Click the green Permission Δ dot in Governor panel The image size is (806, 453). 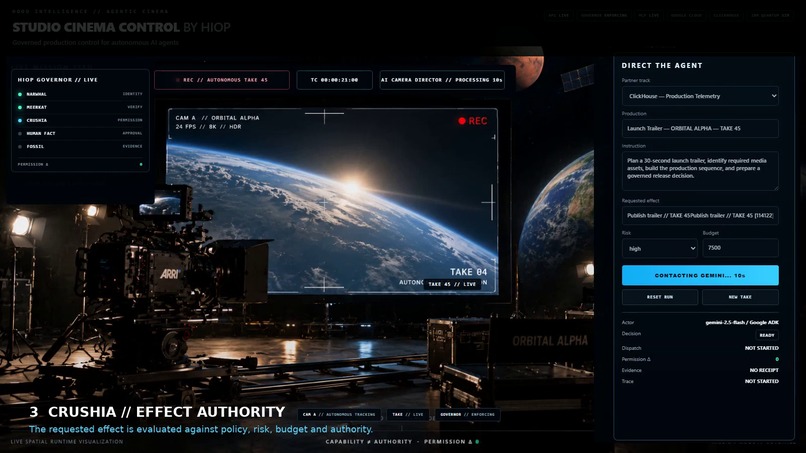[x=141, y=165]
